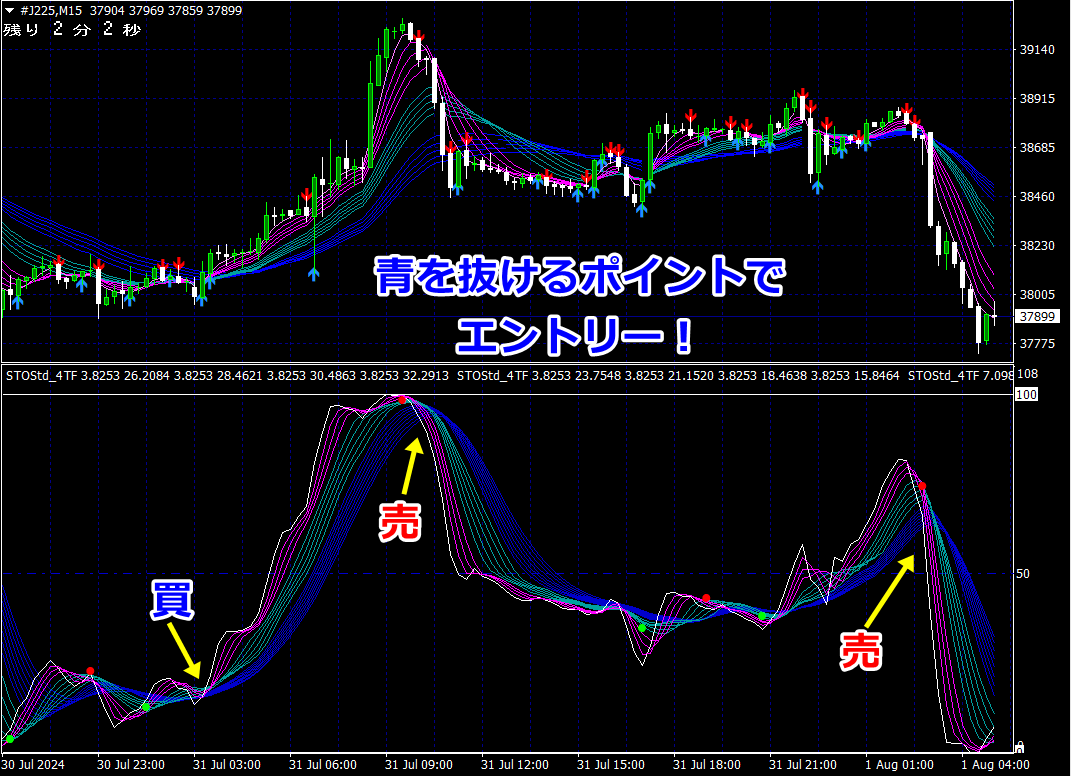
Task: Click the 30 Jul 23:00 time label
Action: (x=131, y=764)
